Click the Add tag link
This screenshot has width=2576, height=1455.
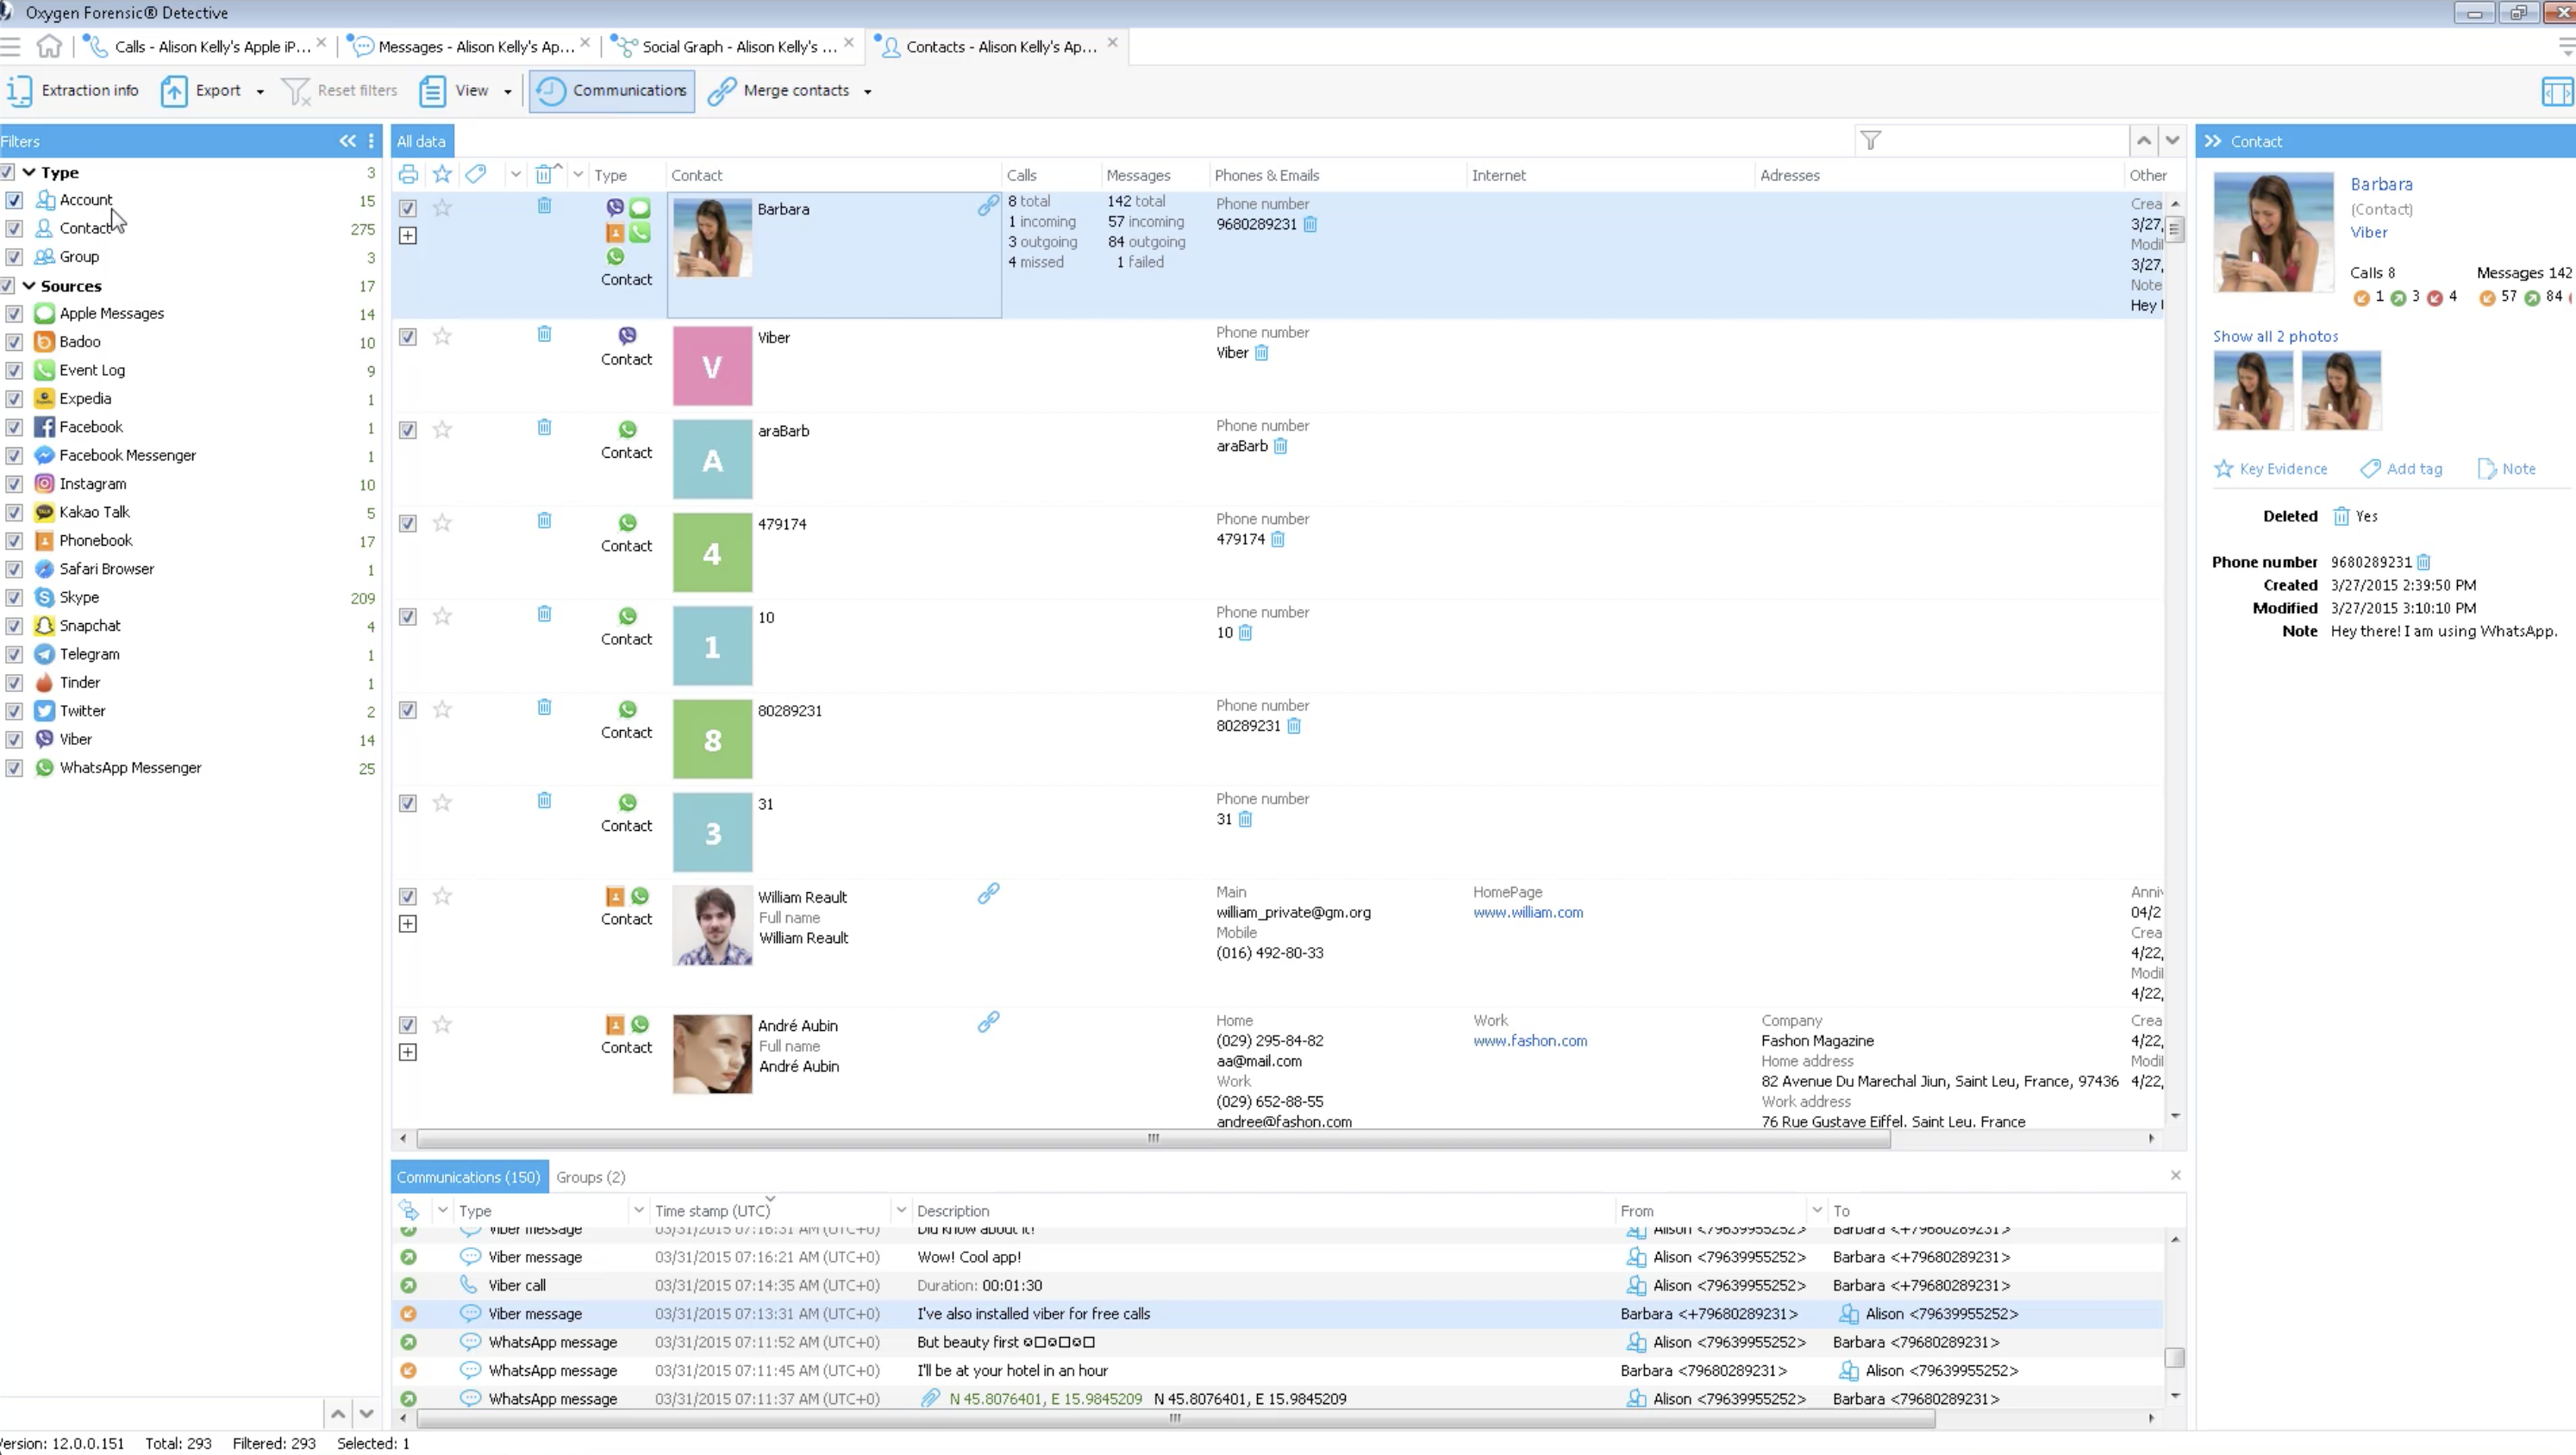point(2400,469)
